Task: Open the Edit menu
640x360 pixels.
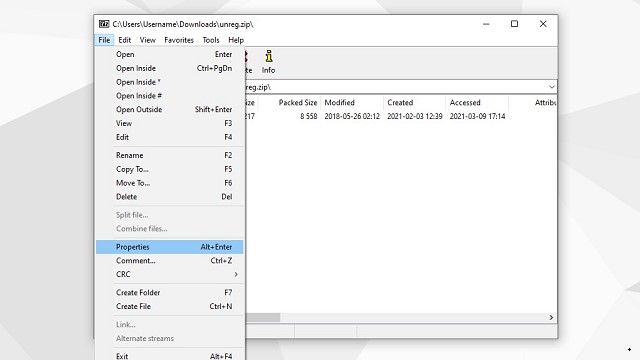Action: [x=124, y=40]
